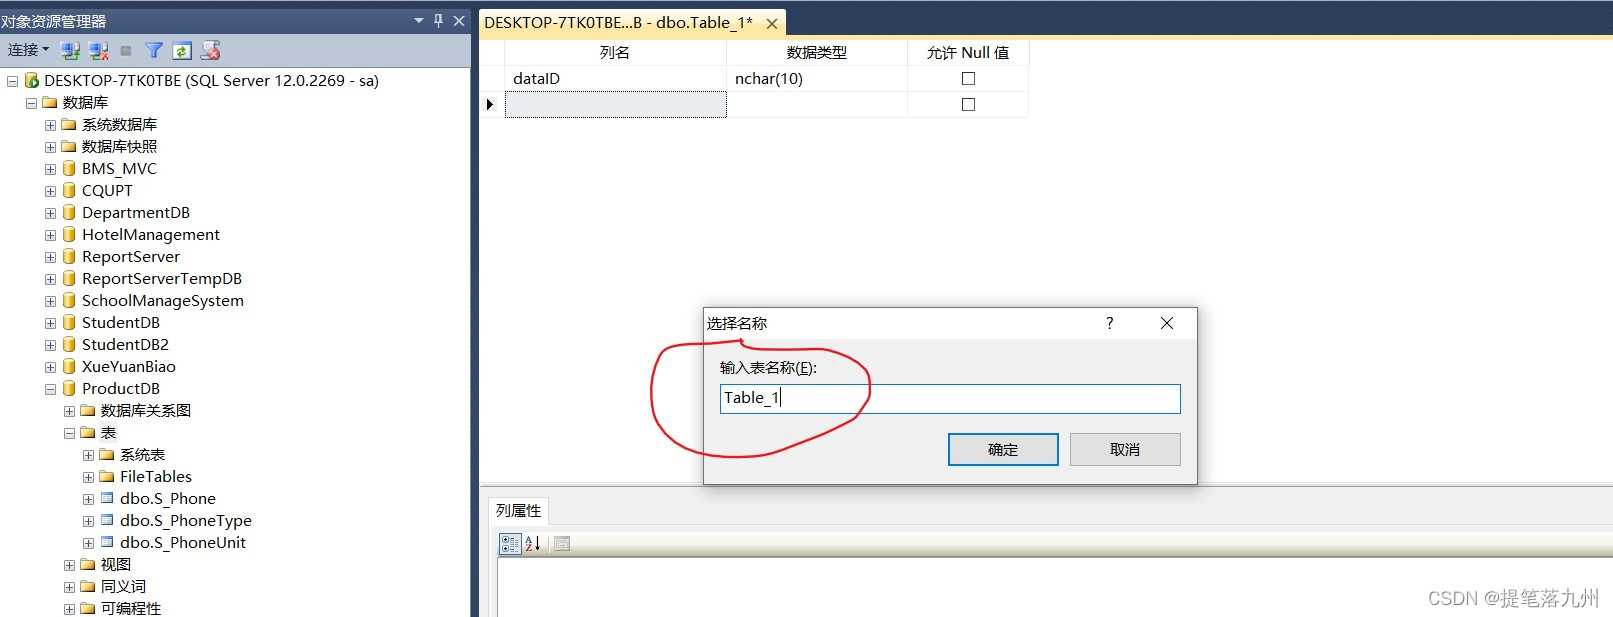Select the XueYuanBiao database
1613x617 pixels.
pyautogui.click(x=129, y=366)
